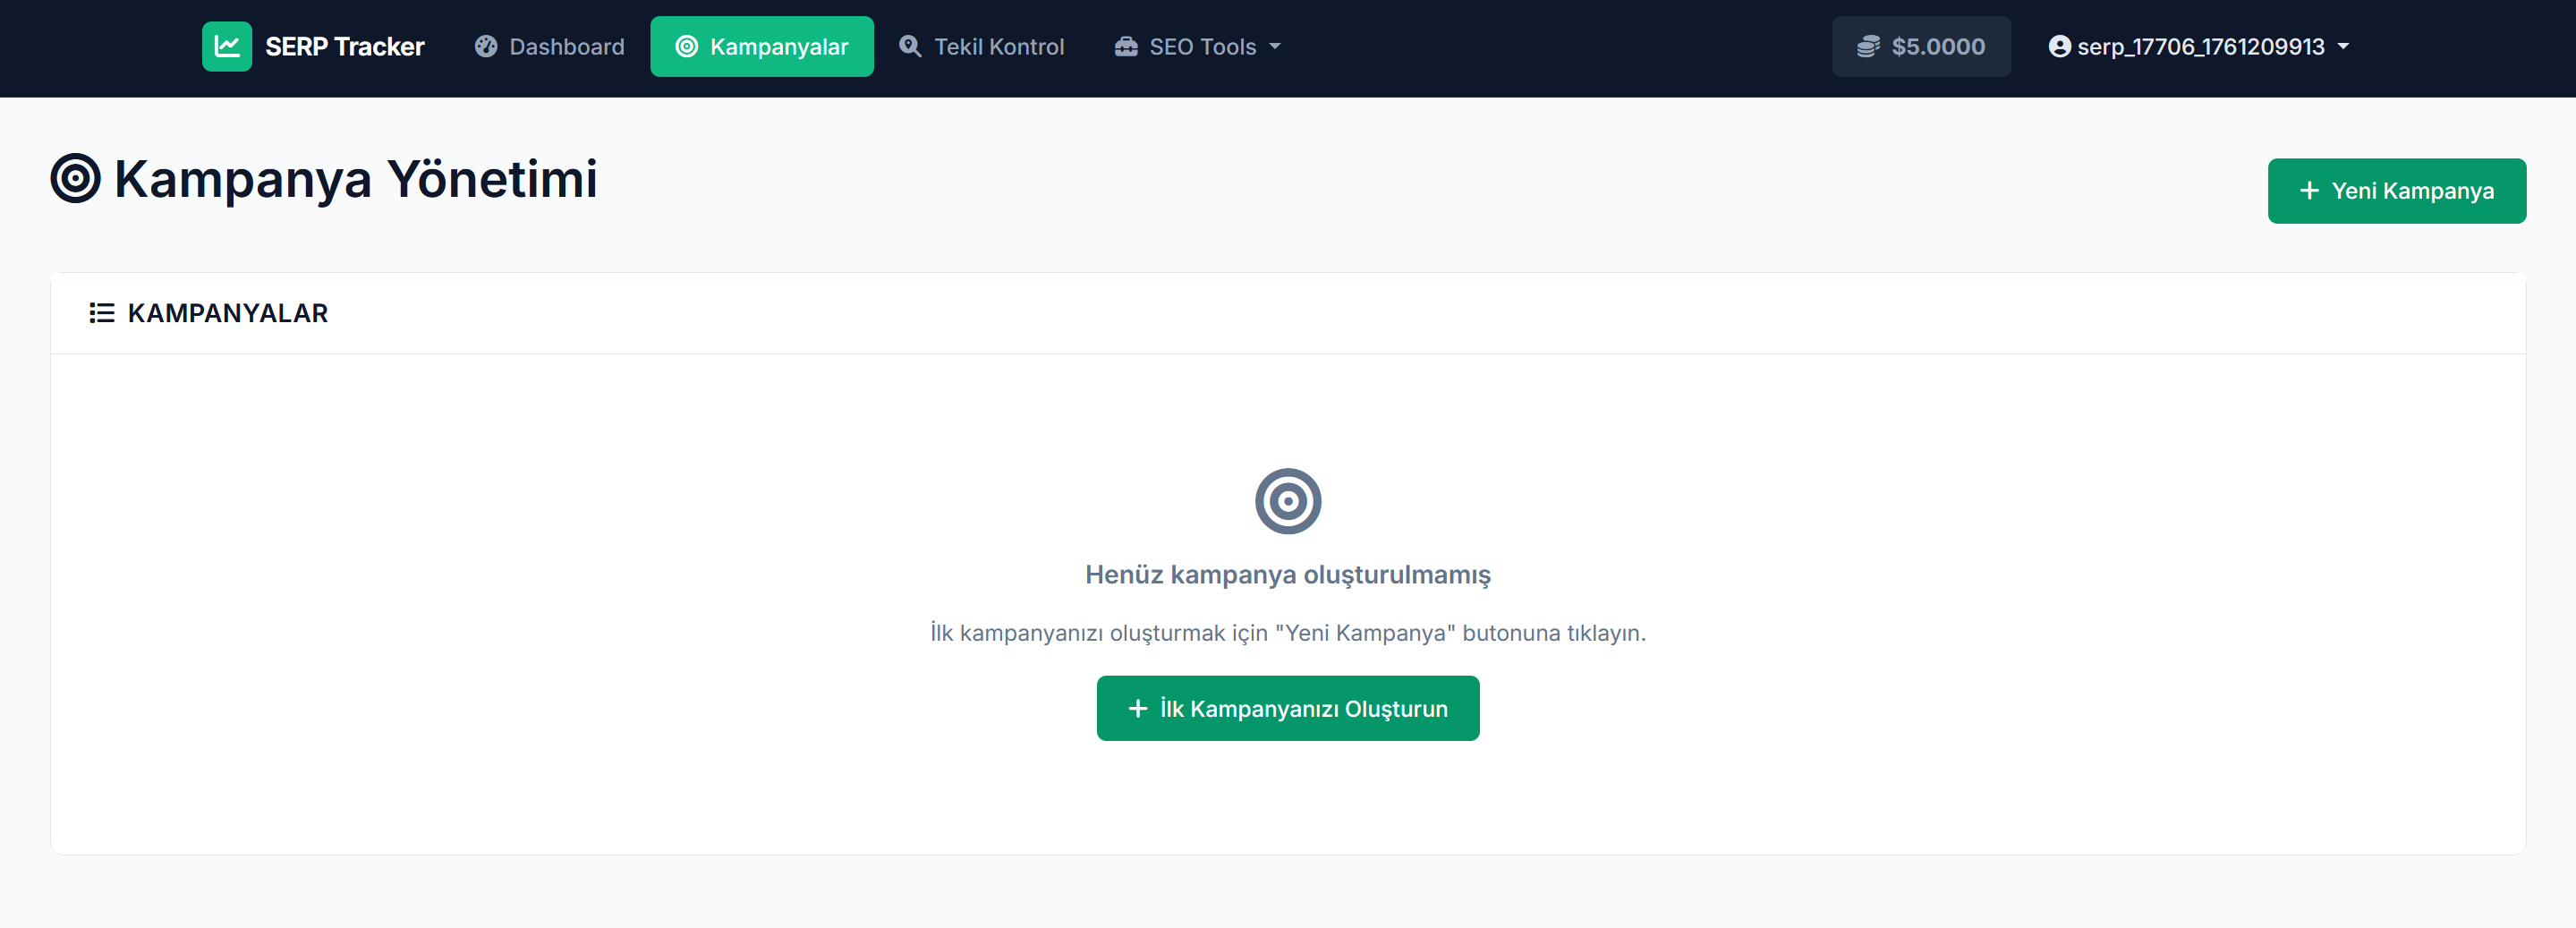Click the SERP Tracker chart logo icon

tap(227, 47)
